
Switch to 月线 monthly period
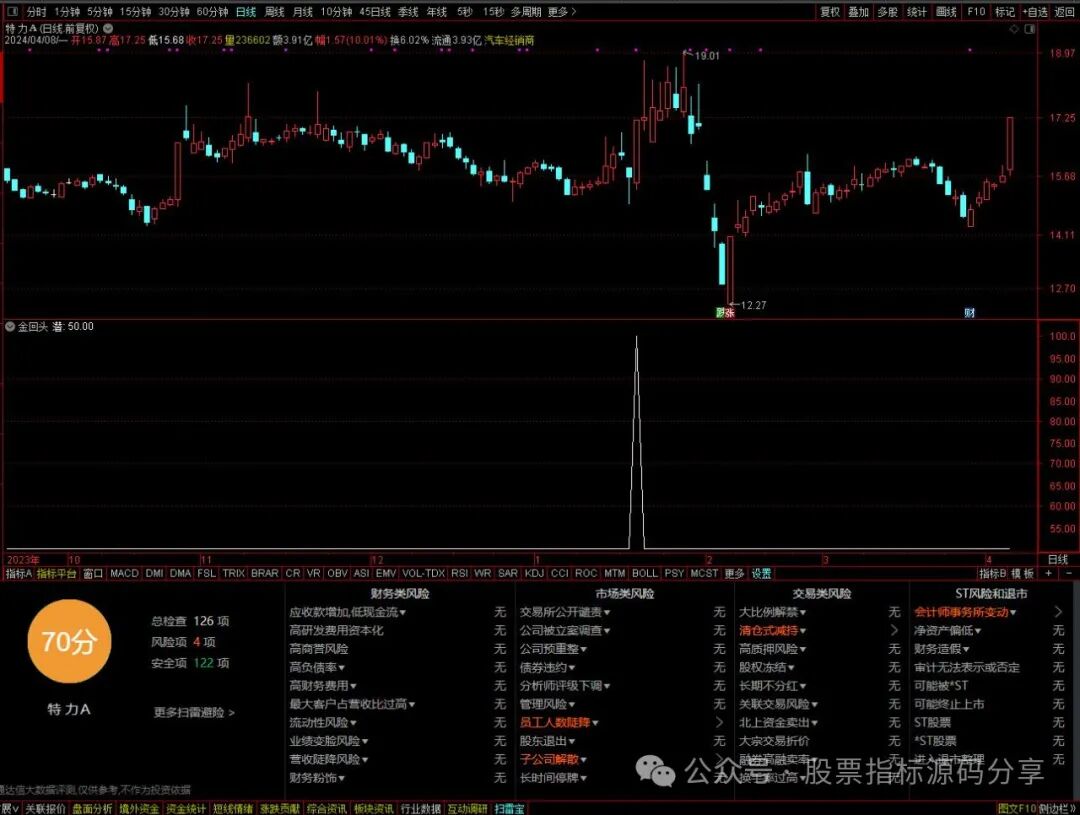pyautogui.click(x=302, y=12)
